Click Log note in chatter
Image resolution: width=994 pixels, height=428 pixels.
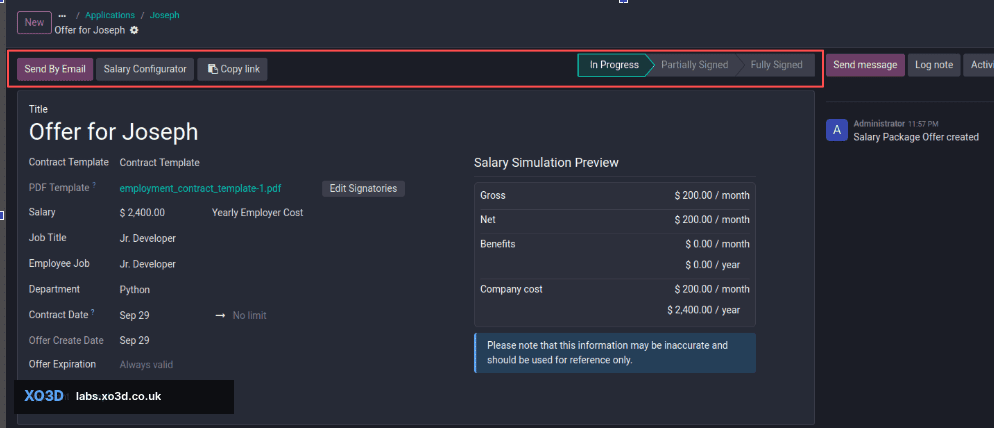934,65
